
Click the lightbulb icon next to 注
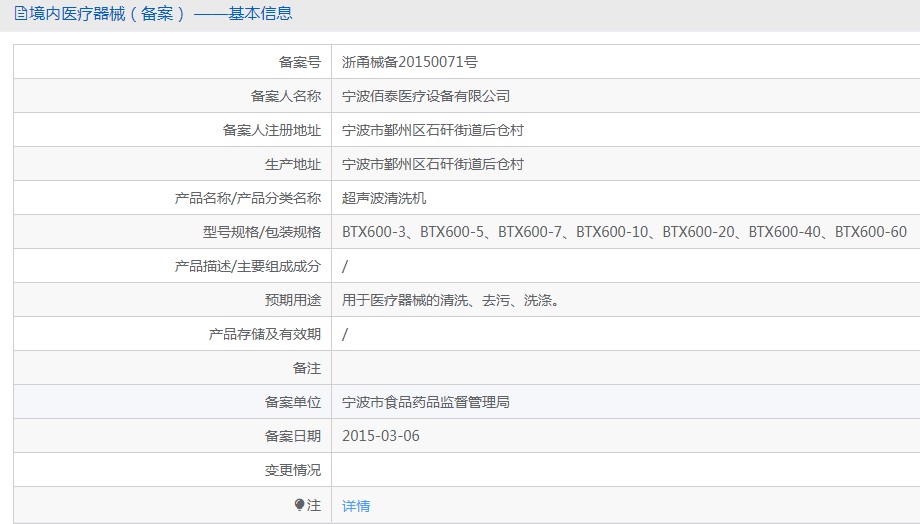(299, 505)
